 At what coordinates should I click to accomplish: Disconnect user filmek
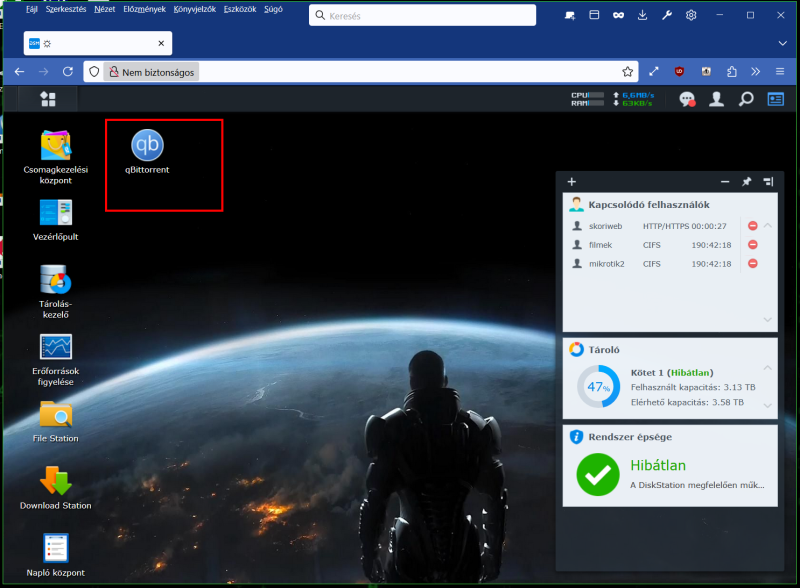click(x=753, y=244)
